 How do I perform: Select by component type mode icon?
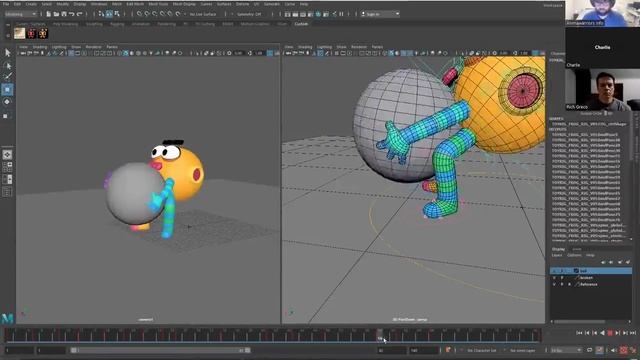[x=117, y=14]
